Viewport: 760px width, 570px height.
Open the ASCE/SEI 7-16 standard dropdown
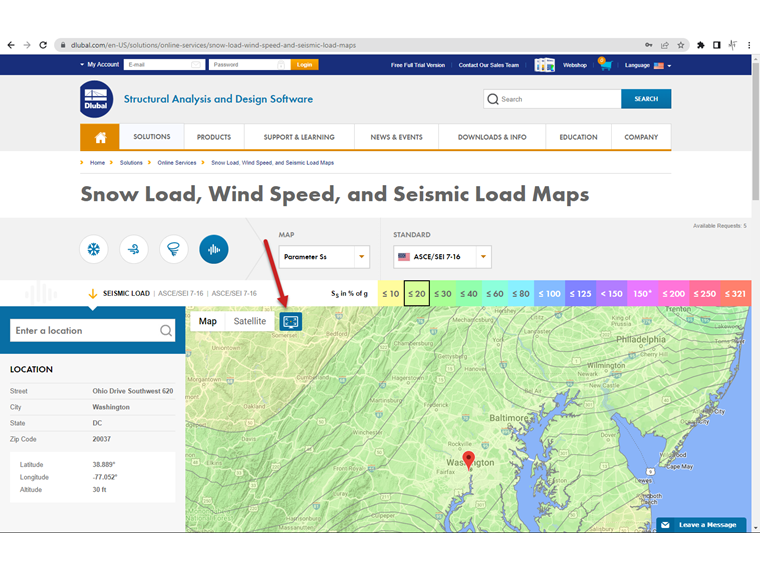(x=442, y=257)
